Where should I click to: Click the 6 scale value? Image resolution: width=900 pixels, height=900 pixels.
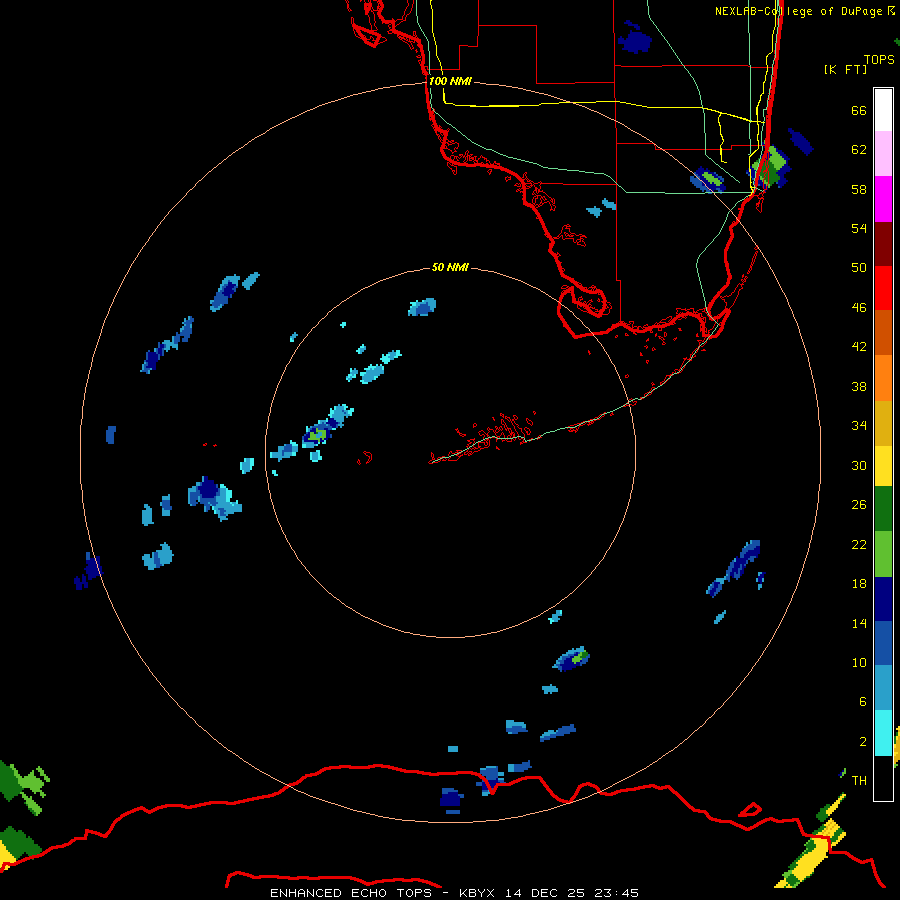click(x=862, y=701)
